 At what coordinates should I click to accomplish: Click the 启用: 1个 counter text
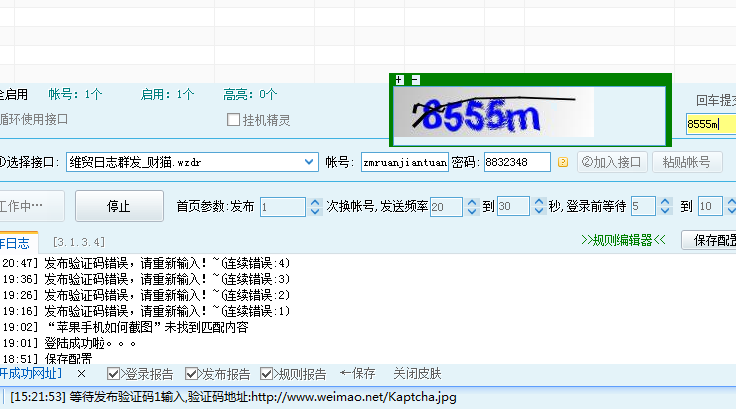pos(167,94)
